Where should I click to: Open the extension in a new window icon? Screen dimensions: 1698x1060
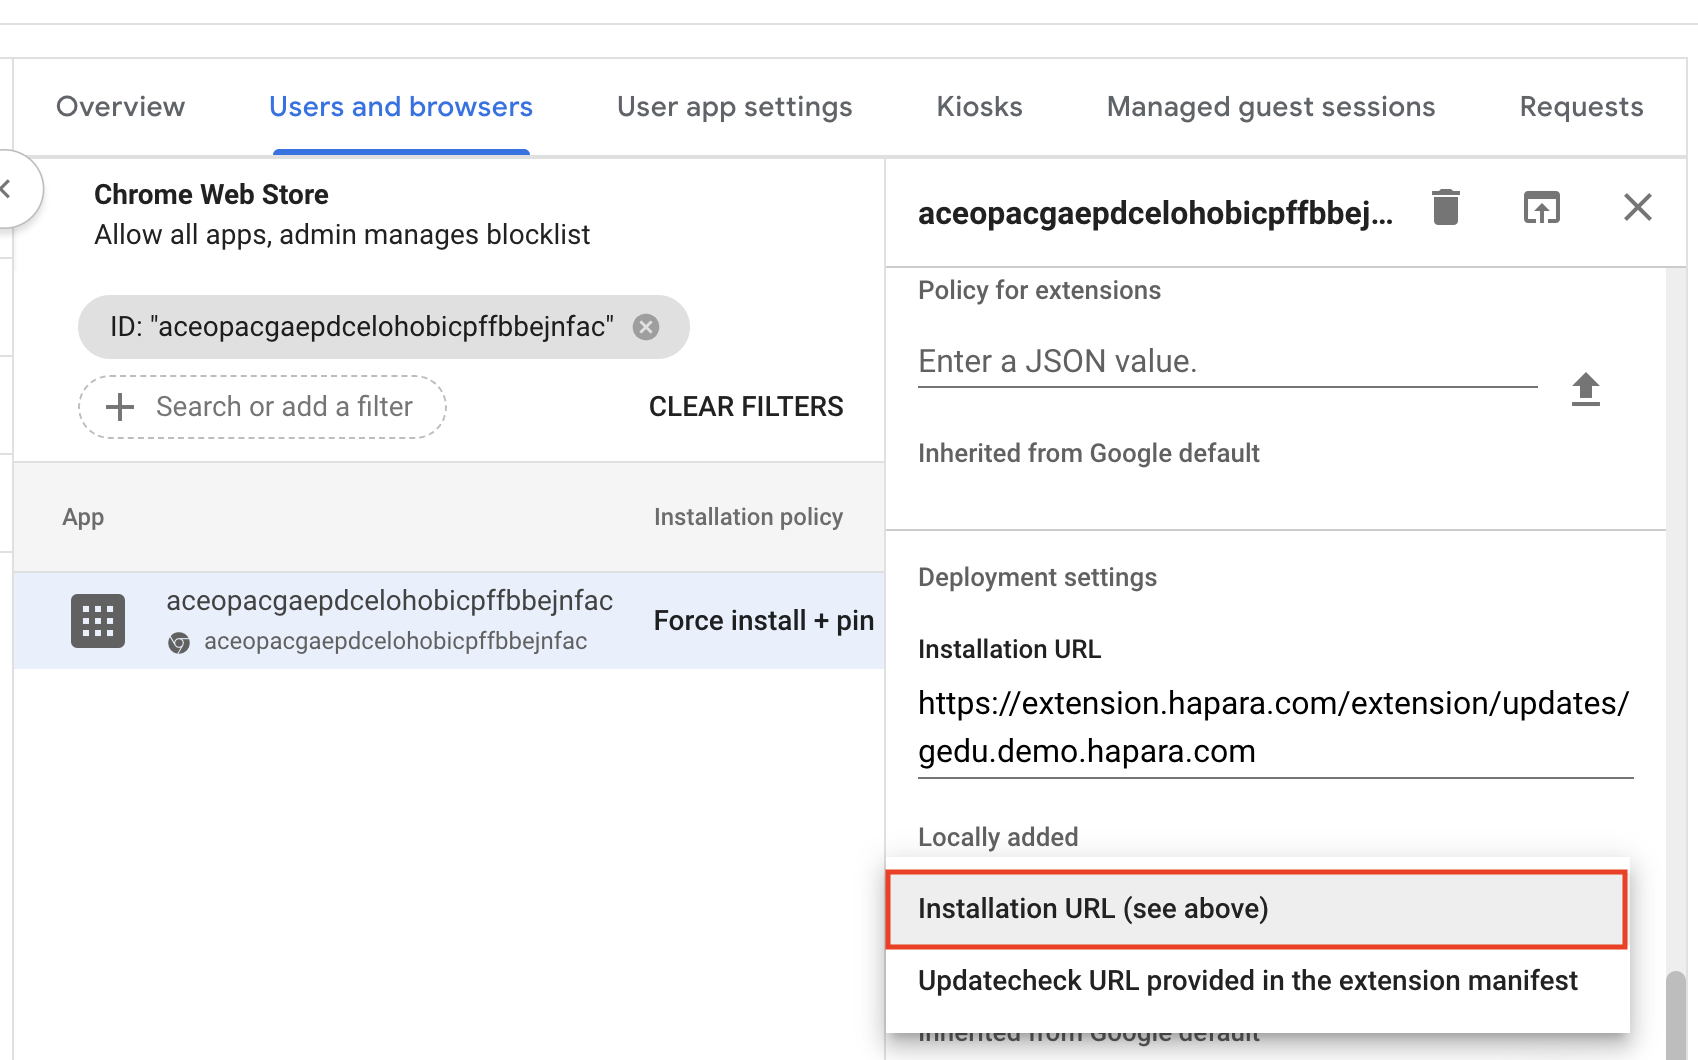[1541, 207]
